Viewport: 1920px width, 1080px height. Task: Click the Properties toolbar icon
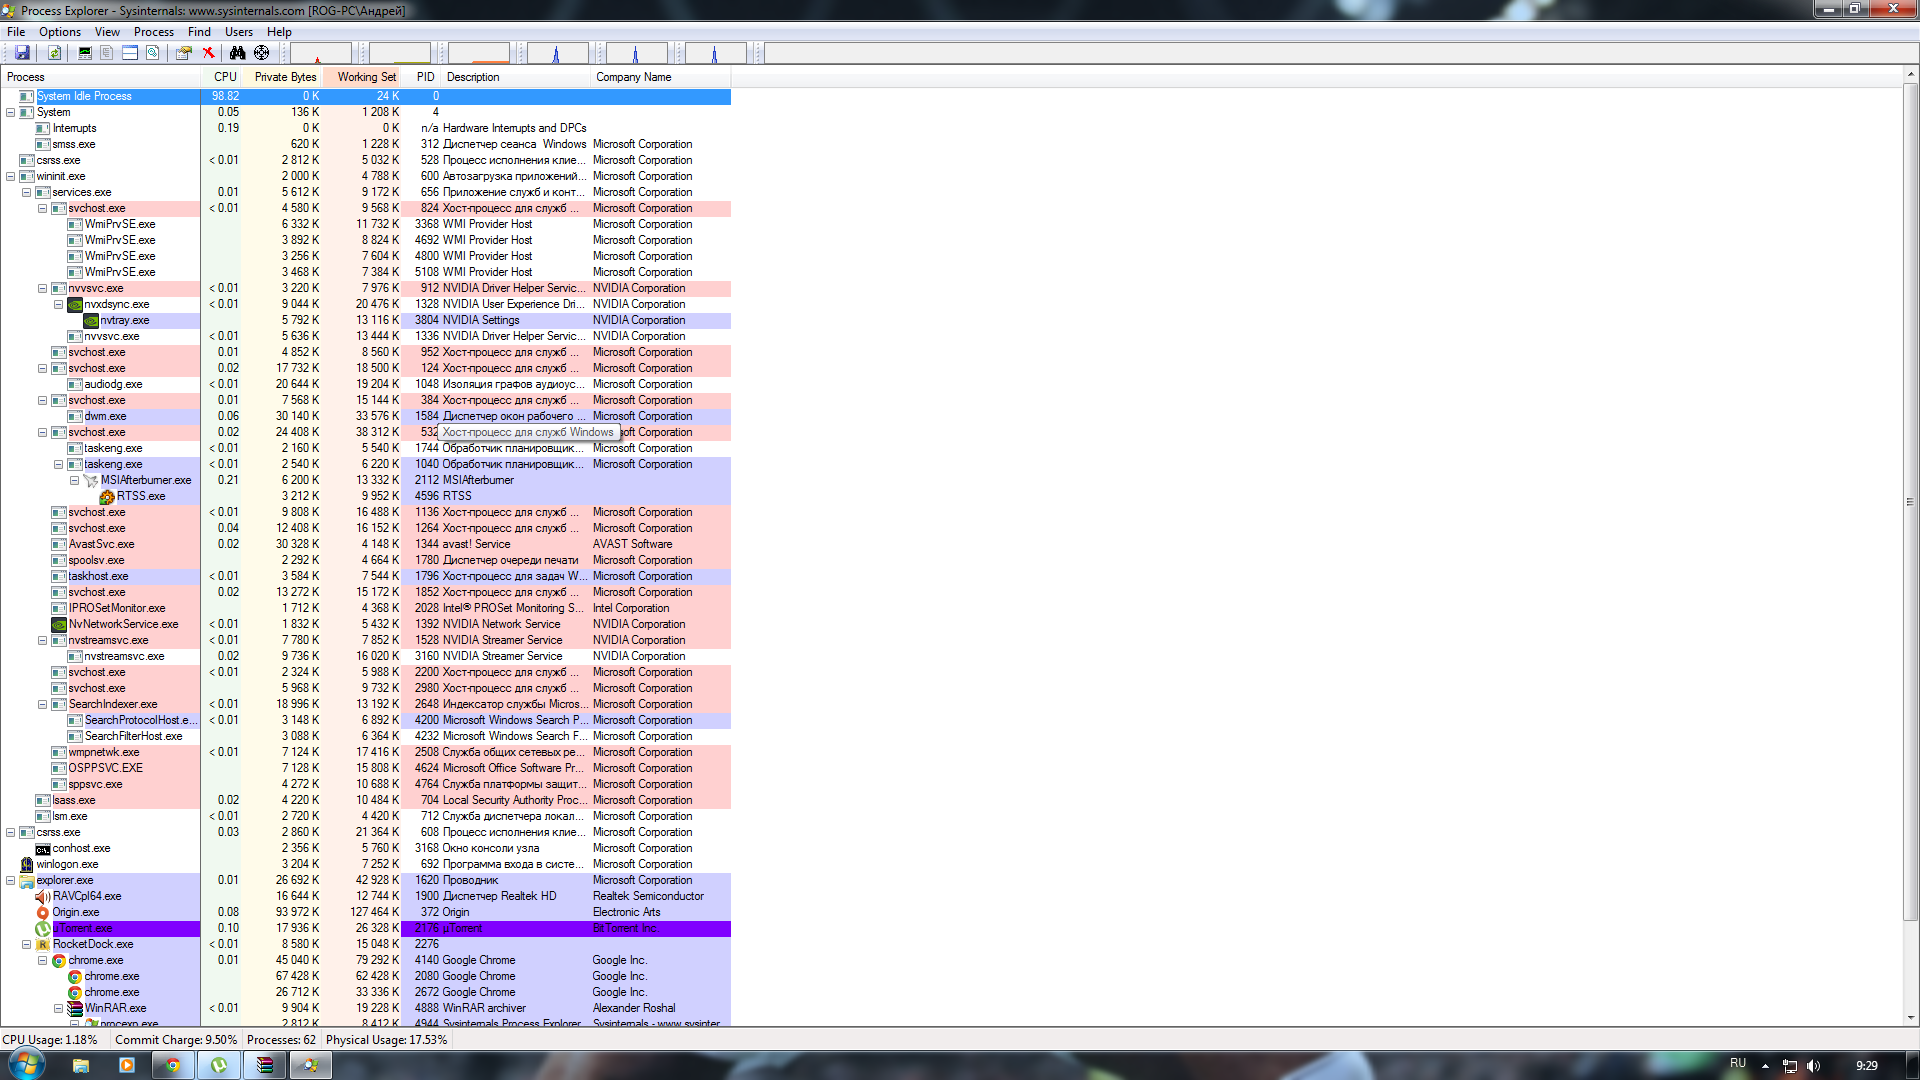coord(184,53)
